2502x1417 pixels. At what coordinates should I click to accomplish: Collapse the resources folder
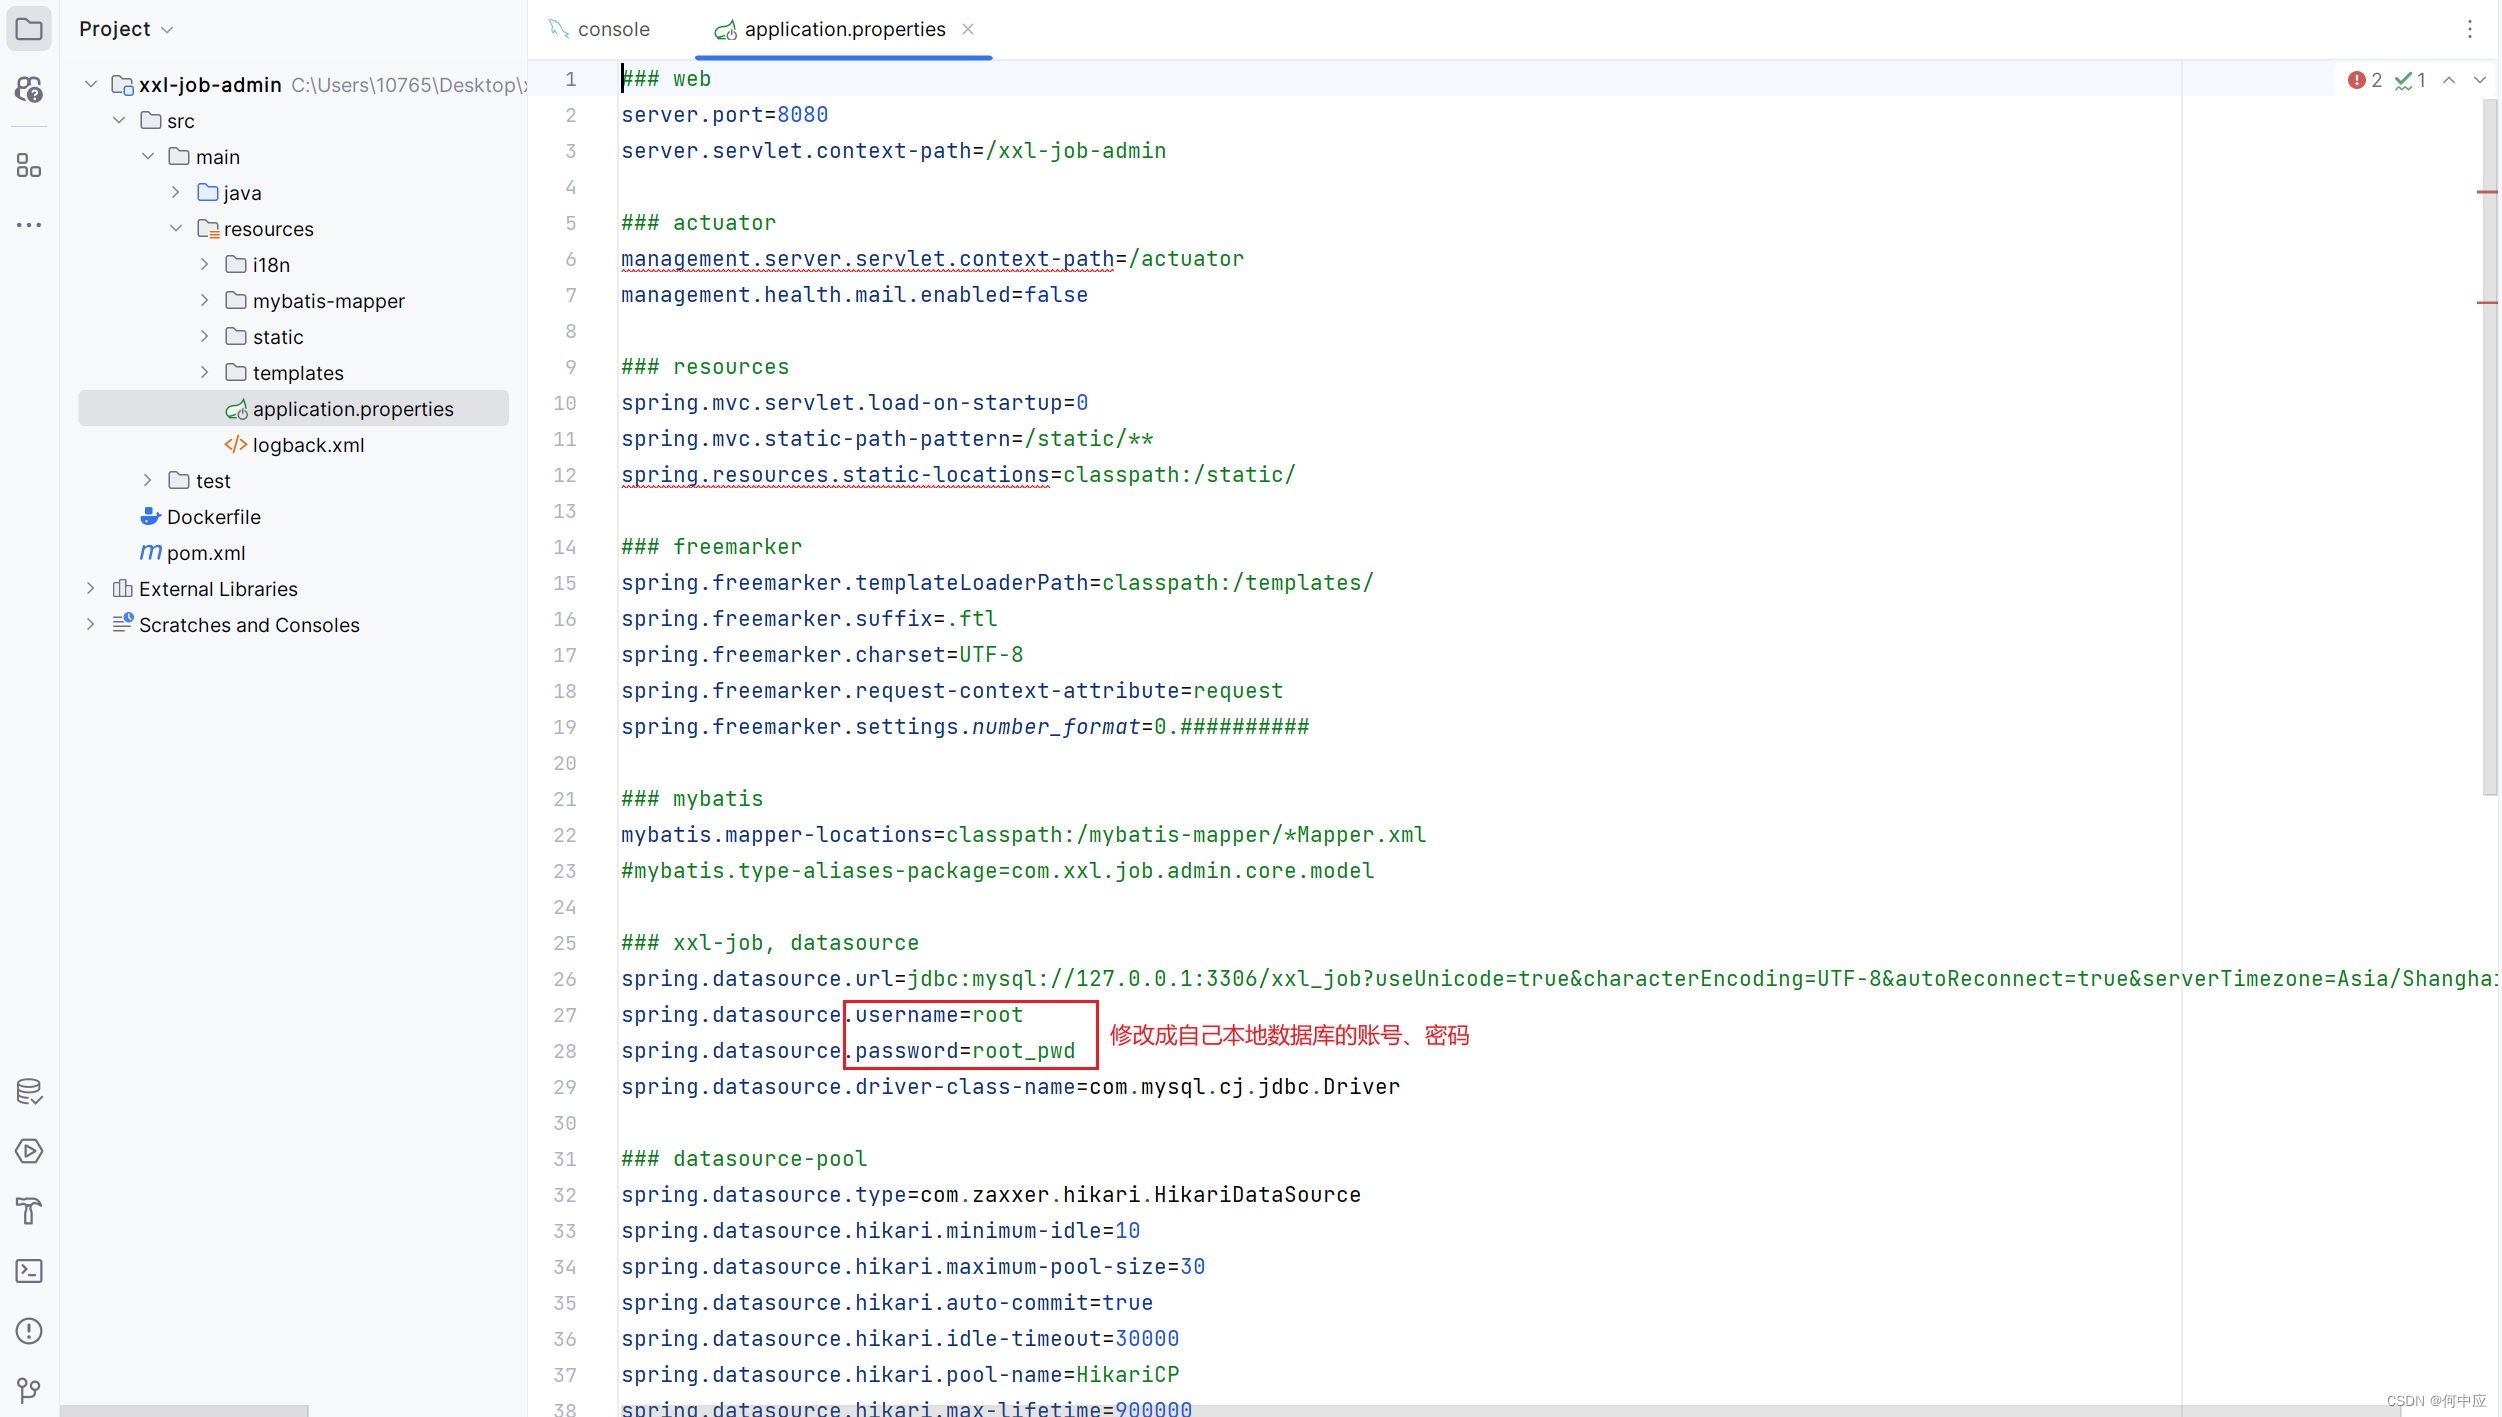pos(176,228)
